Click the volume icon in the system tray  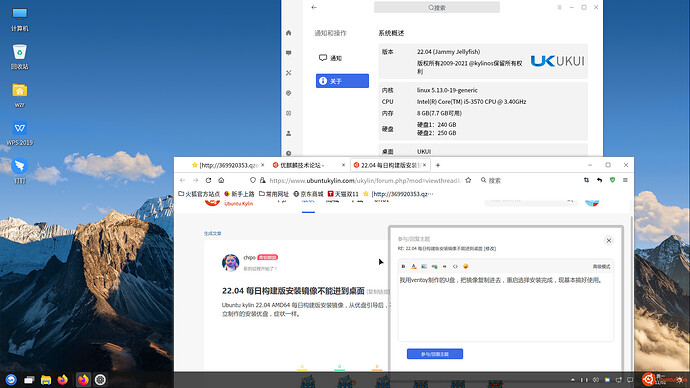[596, 380]
